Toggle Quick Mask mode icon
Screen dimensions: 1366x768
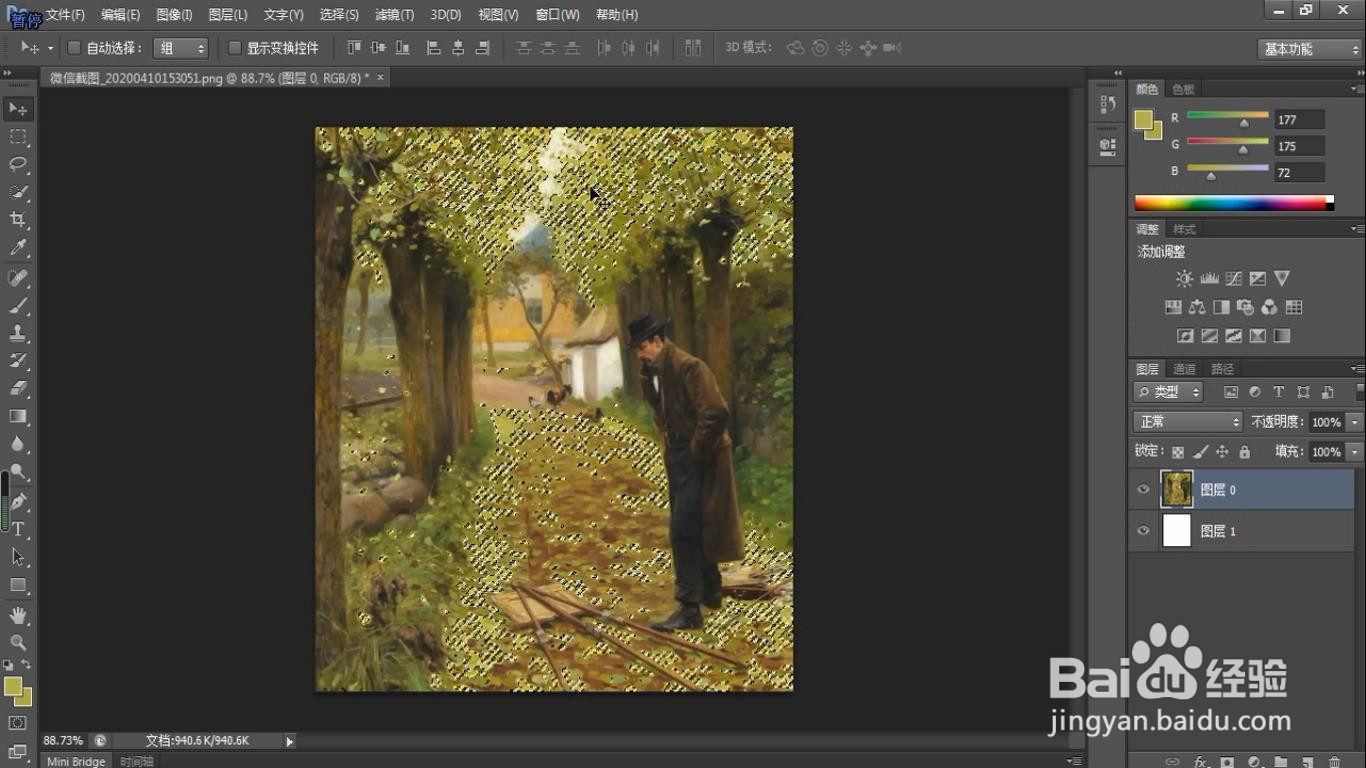(18, 722)
